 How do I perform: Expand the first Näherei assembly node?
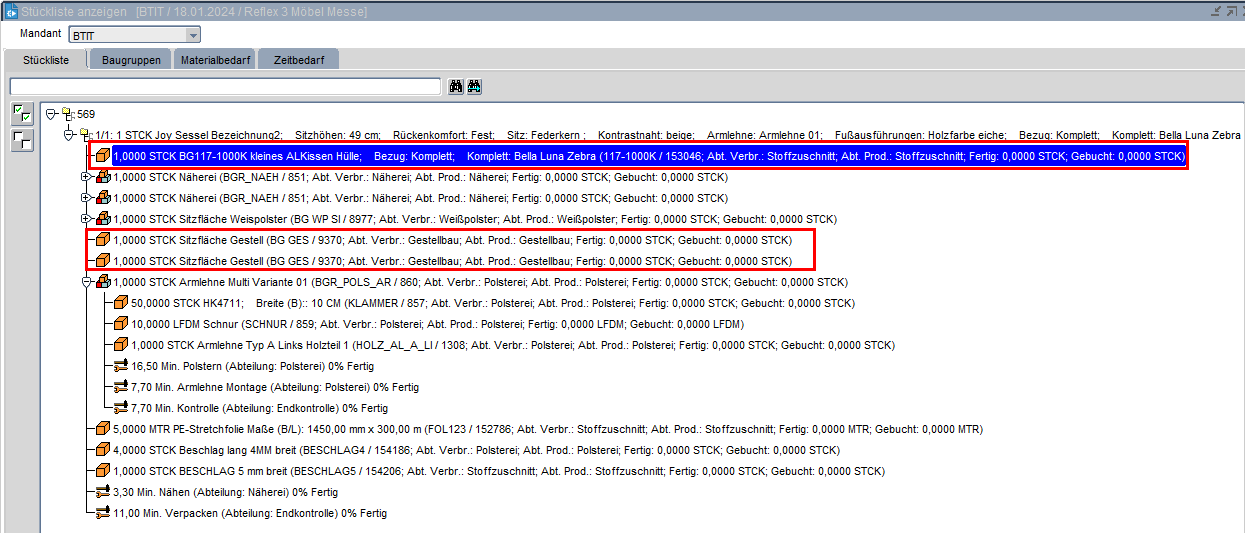click(x=86, y=177)
